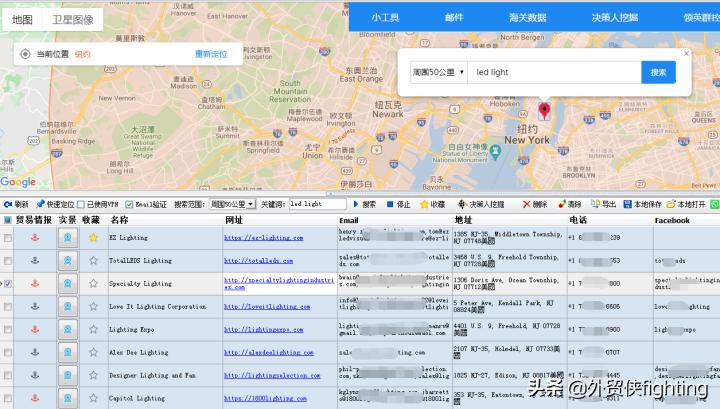Check the Alan Dee Lighting row checkbox
Screen dimensions: 720x409
click(8, 353)
